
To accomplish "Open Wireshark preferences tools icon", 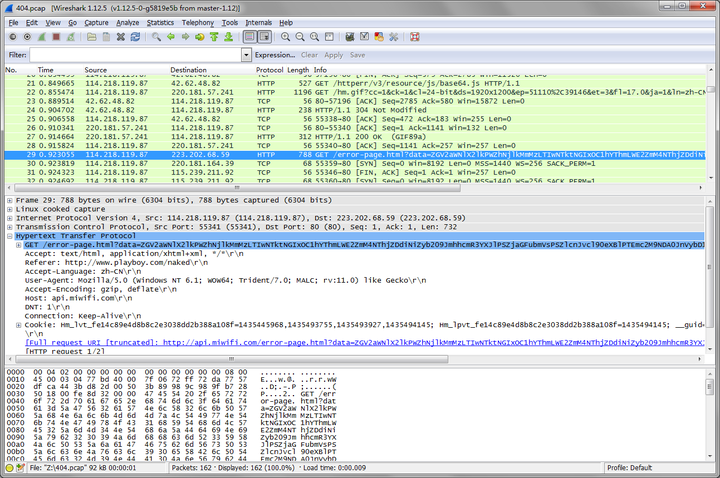I will [394, 37].
